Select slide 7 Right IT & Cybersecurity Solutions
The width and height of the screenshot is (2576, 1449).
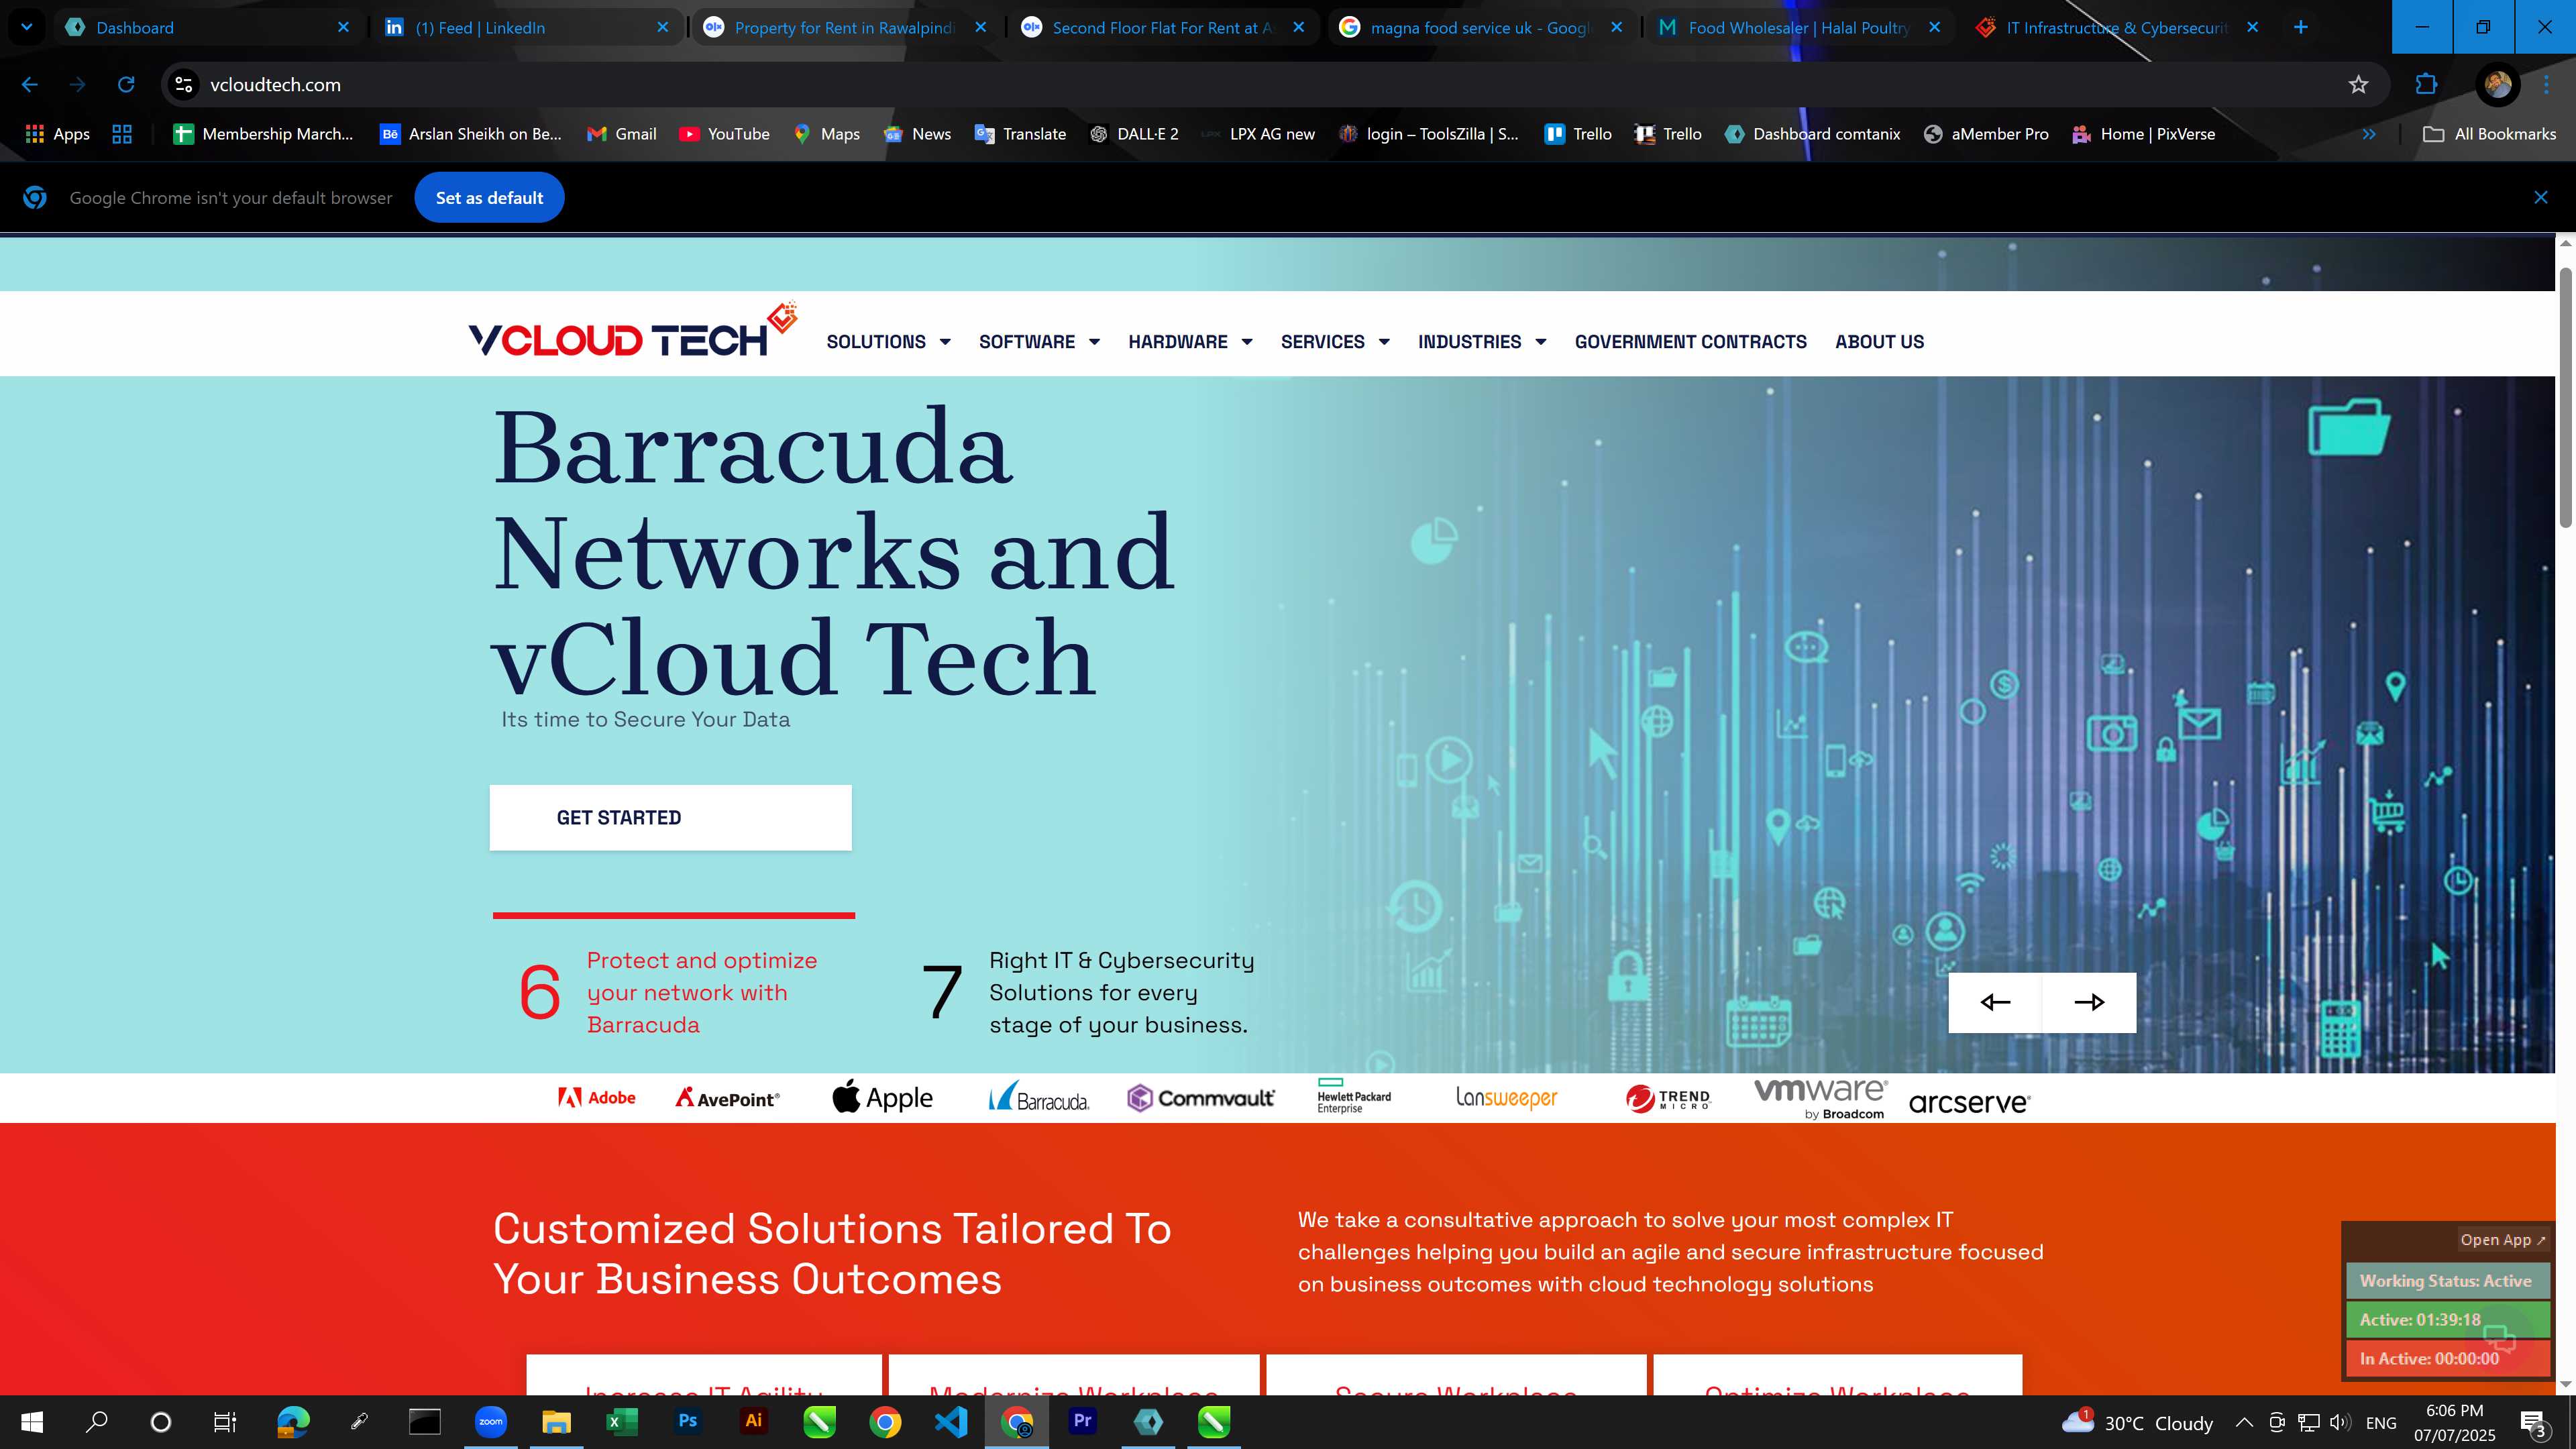1088,992
